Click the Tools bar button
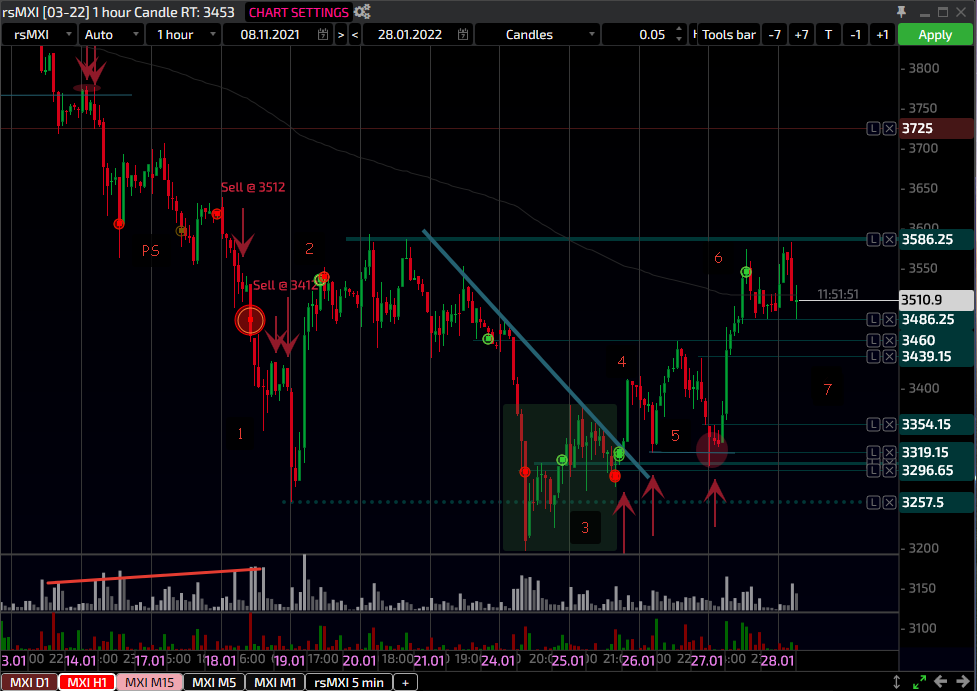The width and height of the screenshot is (977, 691). coord(728,35)
